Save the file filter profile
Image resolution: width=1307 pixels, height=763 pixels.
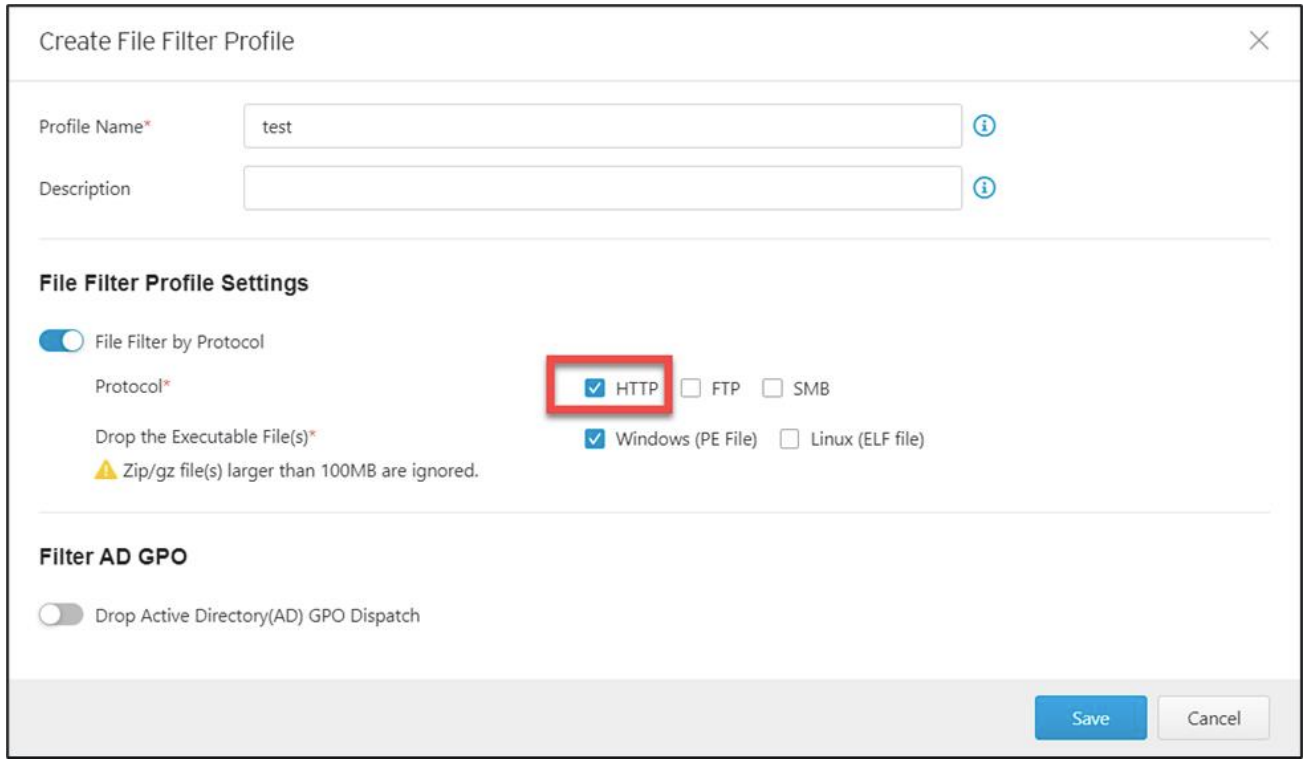1090,718
